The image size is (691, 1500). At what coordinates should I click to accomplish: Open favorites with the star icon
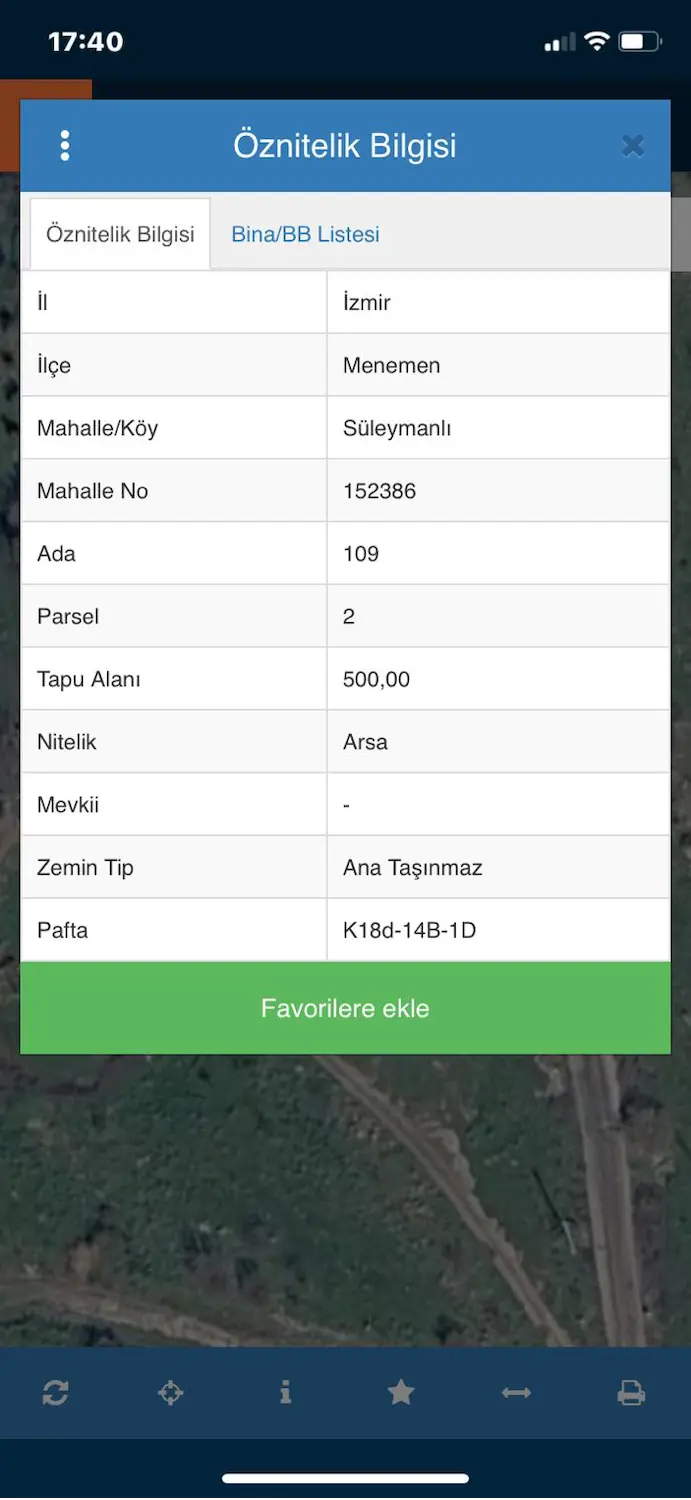(x=401, y=1392)
